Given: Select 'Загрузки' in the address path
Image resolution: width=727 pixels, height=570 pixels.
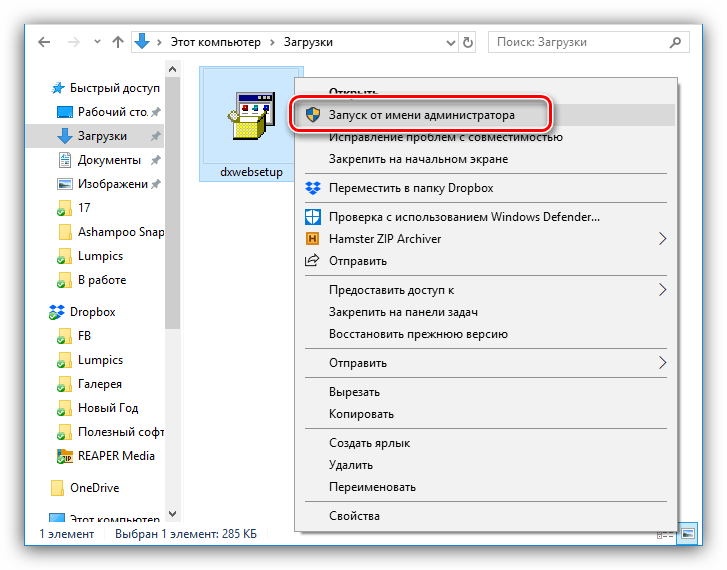Looking at the screenshot, I should click(x=308, y=42).
